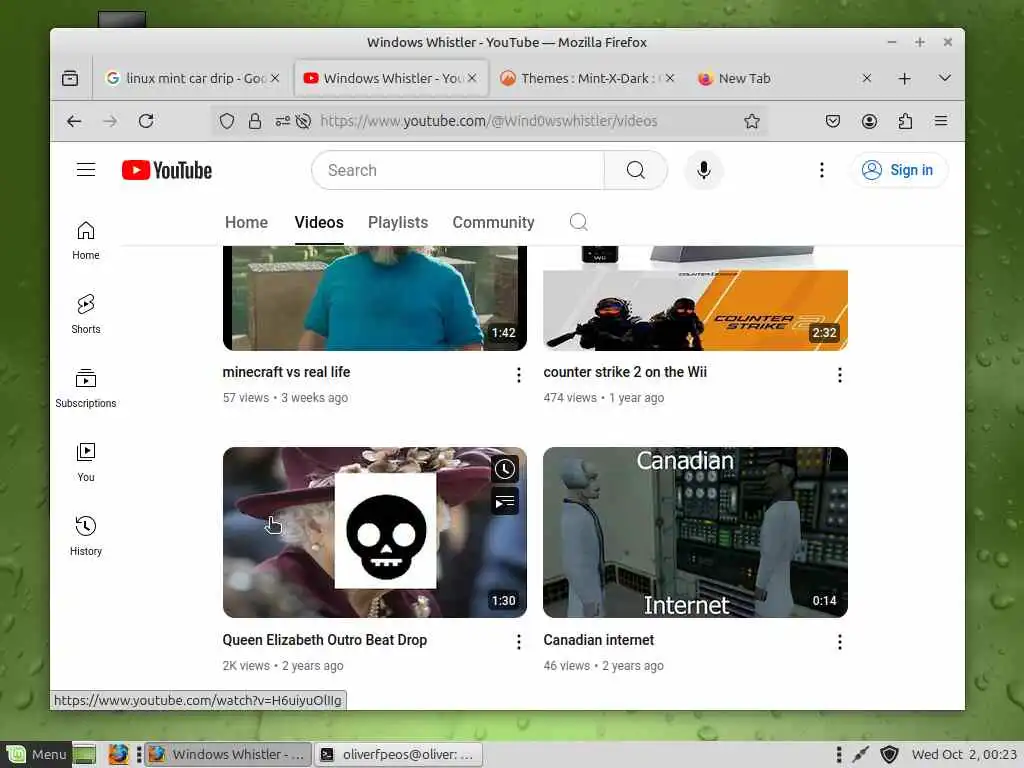This screenshot has height=768, width=1024.
Task: Open the Firefox account icon
Action: 869,121
